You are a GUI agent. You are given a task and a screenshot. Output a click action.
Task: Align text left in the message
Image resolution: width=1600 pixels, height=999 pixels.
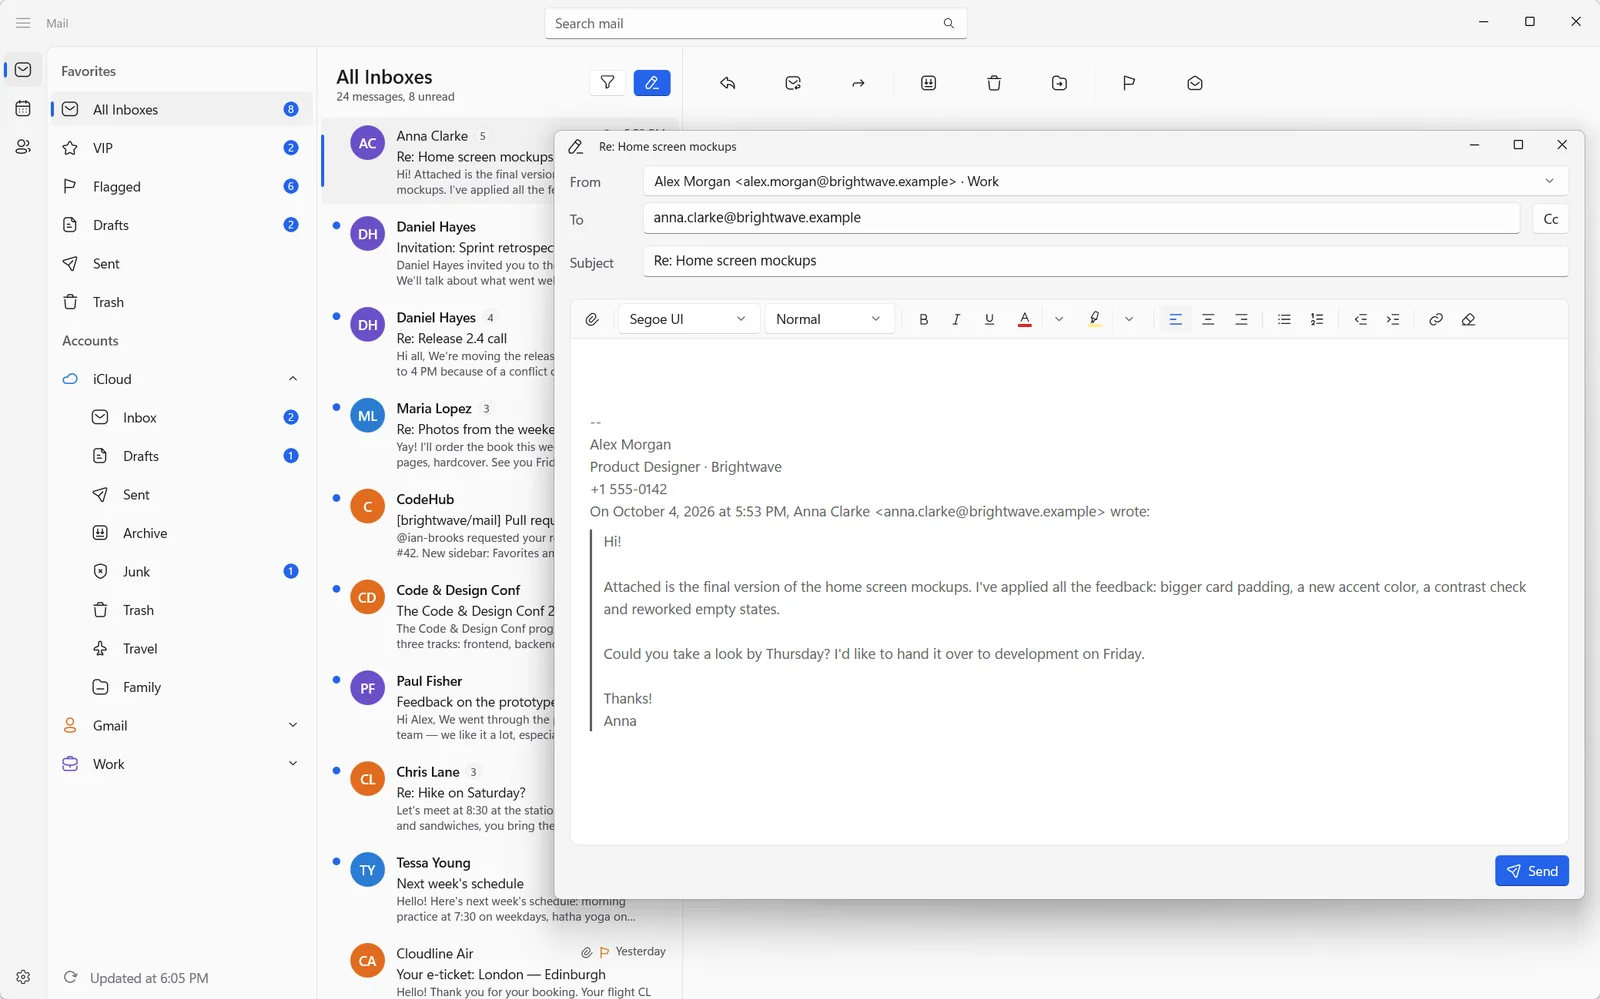1176,319
